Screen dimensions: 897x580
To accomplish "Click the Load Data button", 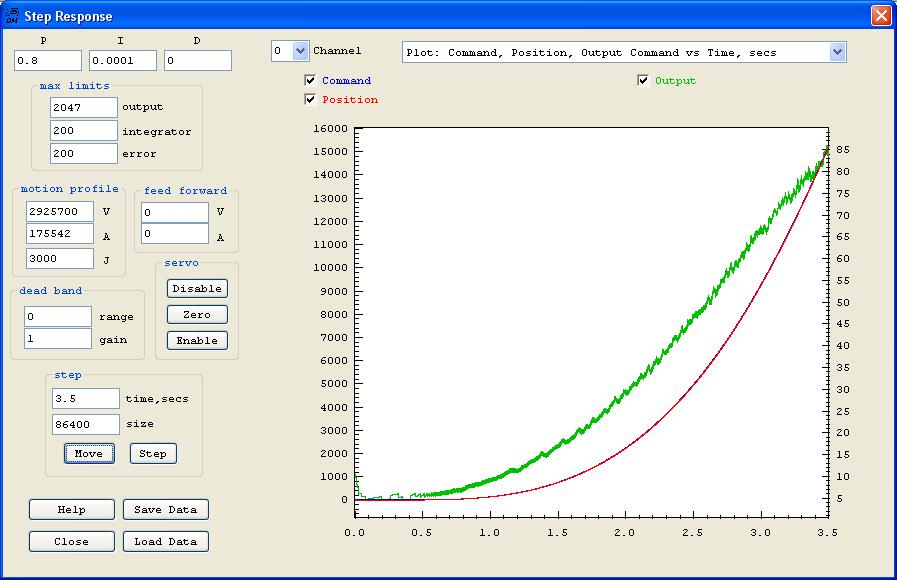I will pyautogui.click(x=167, y=542).
